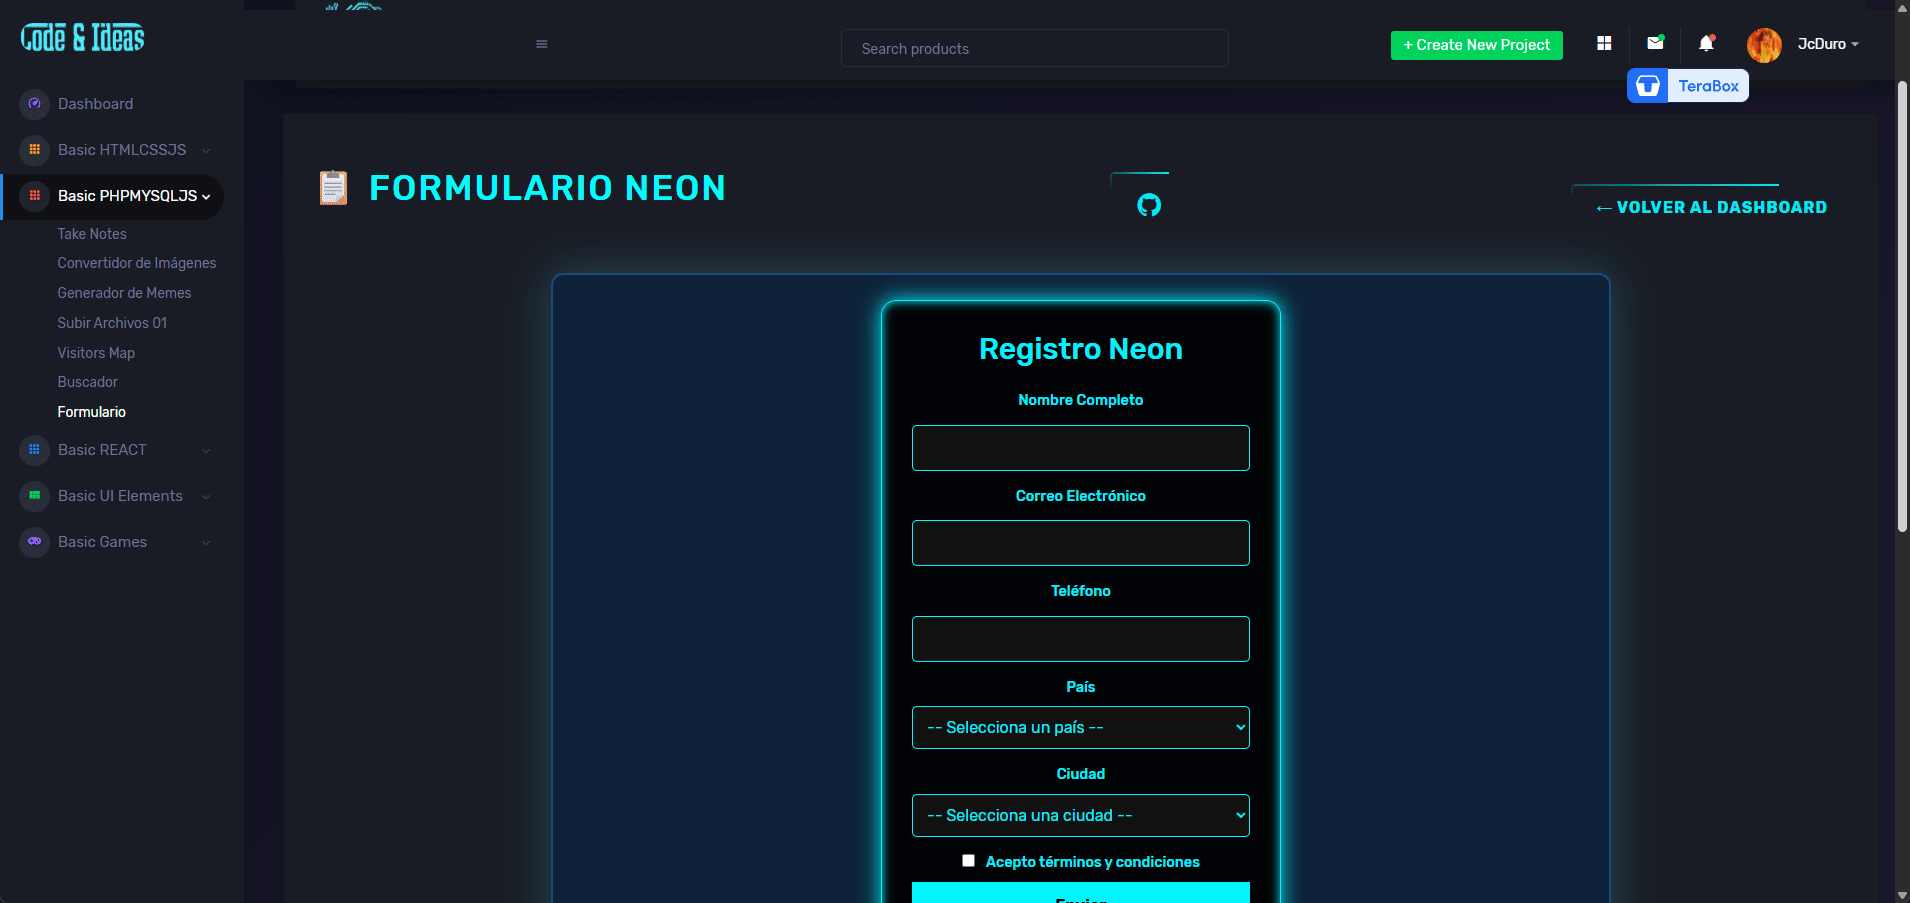Follow the Volver al Dashboard link
Viewport: 1910px width, 903px height.
point(1711,207)
